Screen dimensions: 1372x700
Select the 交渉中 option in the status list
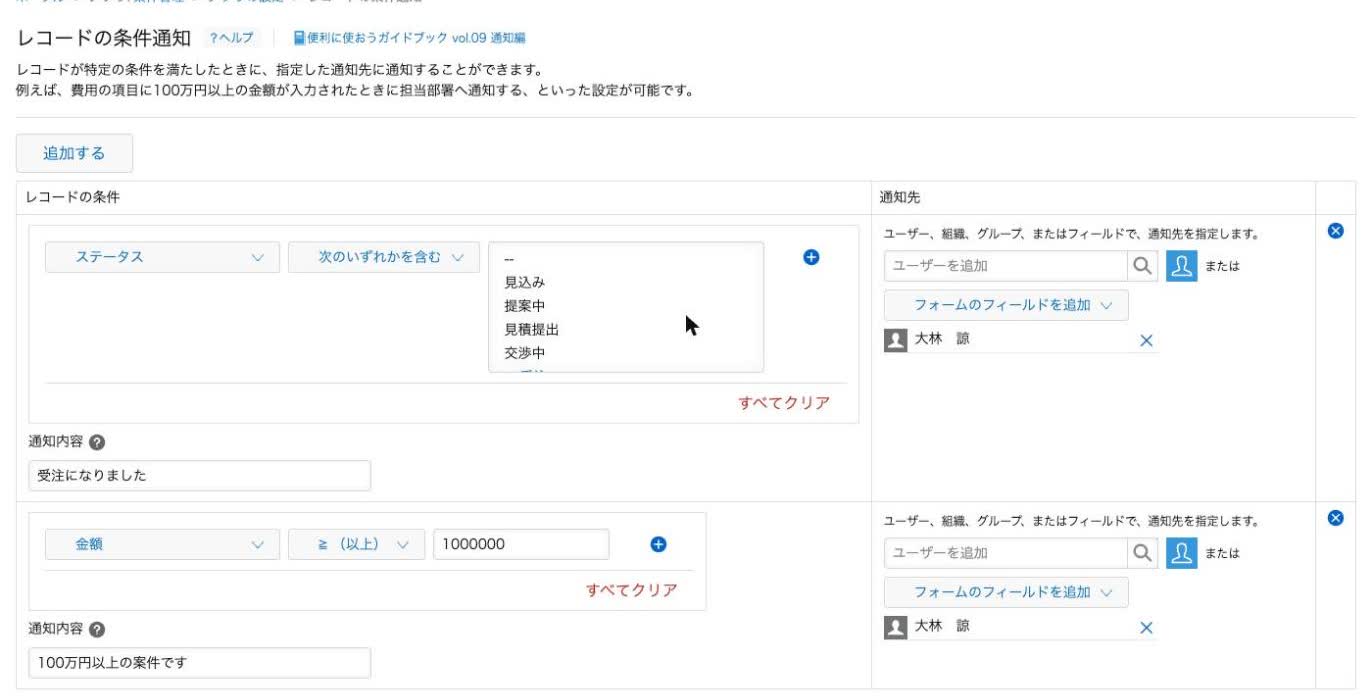coord(524,352)
